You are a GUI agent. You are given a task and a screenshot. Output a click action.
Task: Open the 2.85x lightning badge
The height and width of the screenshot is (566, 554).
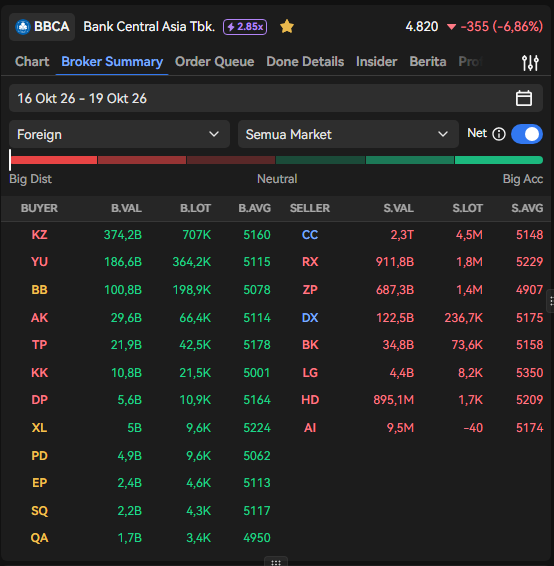click(245, 27)
